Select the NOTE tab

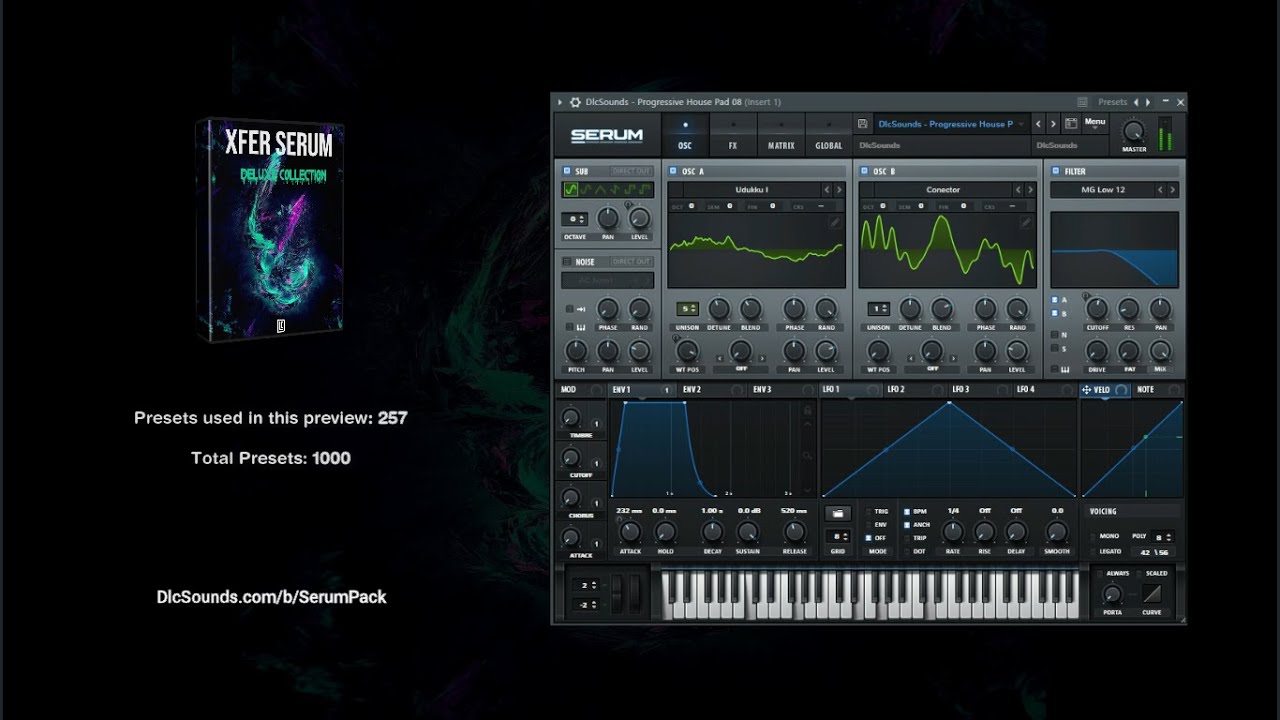pos(1158,390)
